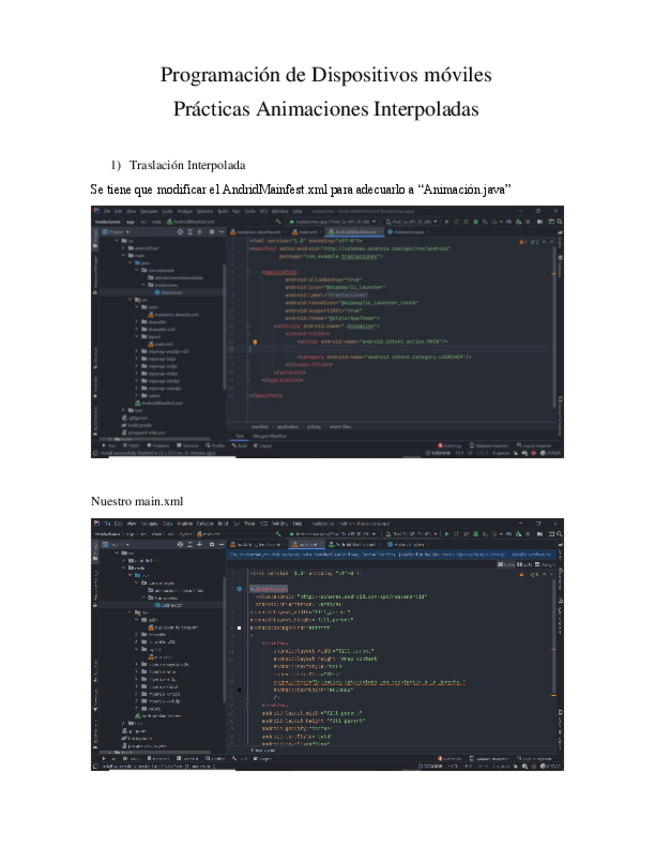Collapse java folder arrow in AndroidManifest screenshot
655x848 pixels.
[130, 262]
